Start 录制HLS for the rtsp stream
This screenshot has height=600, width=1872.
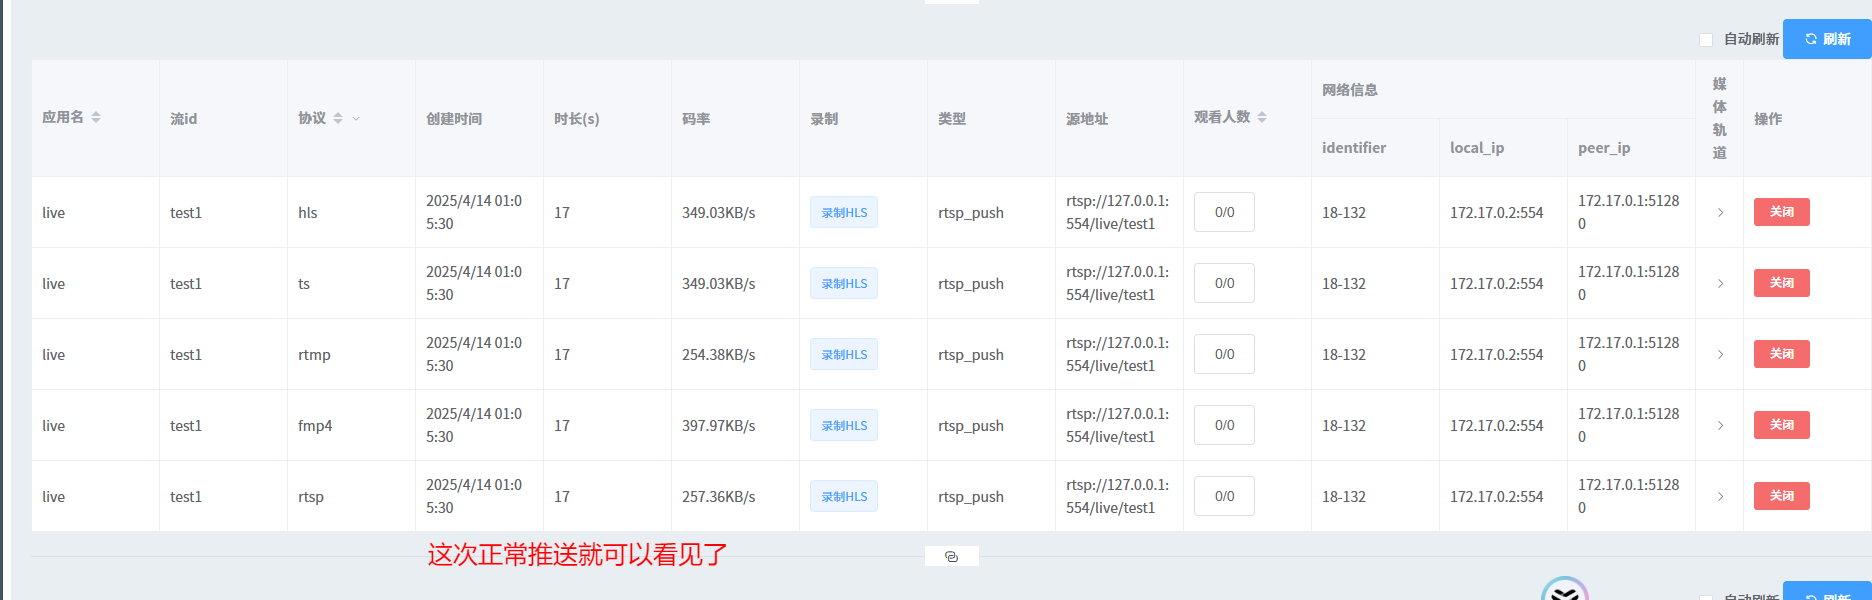coord(844,496)
